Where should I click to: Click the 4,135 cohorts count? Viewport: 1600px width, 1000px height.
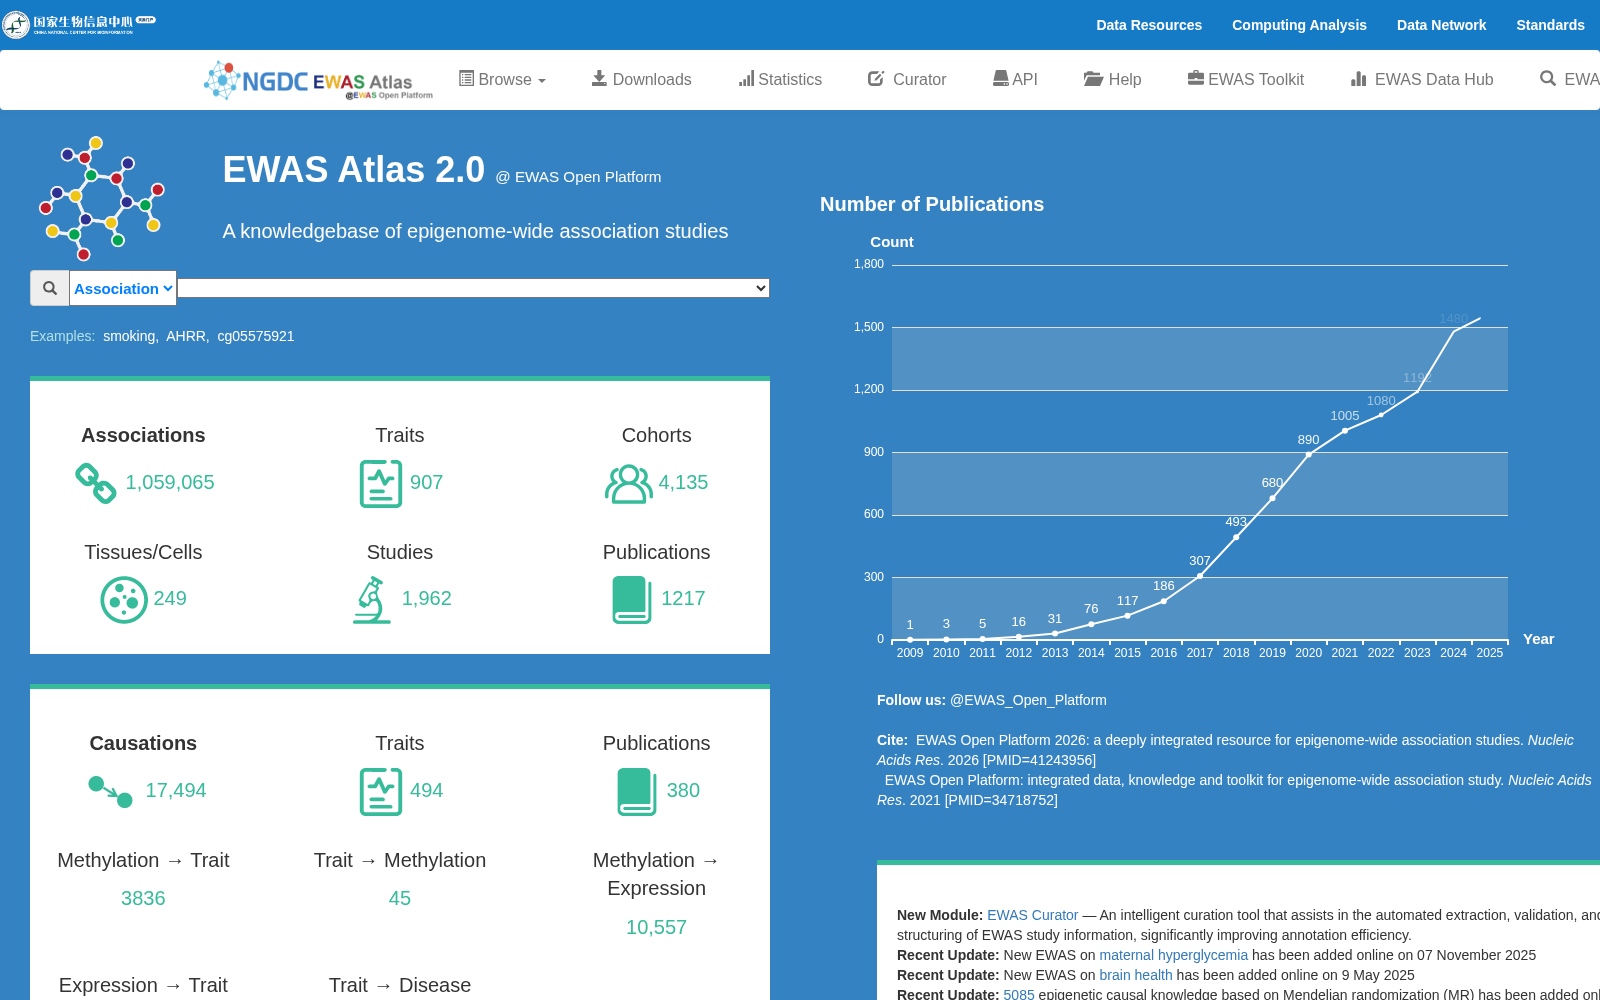[683, 483]
